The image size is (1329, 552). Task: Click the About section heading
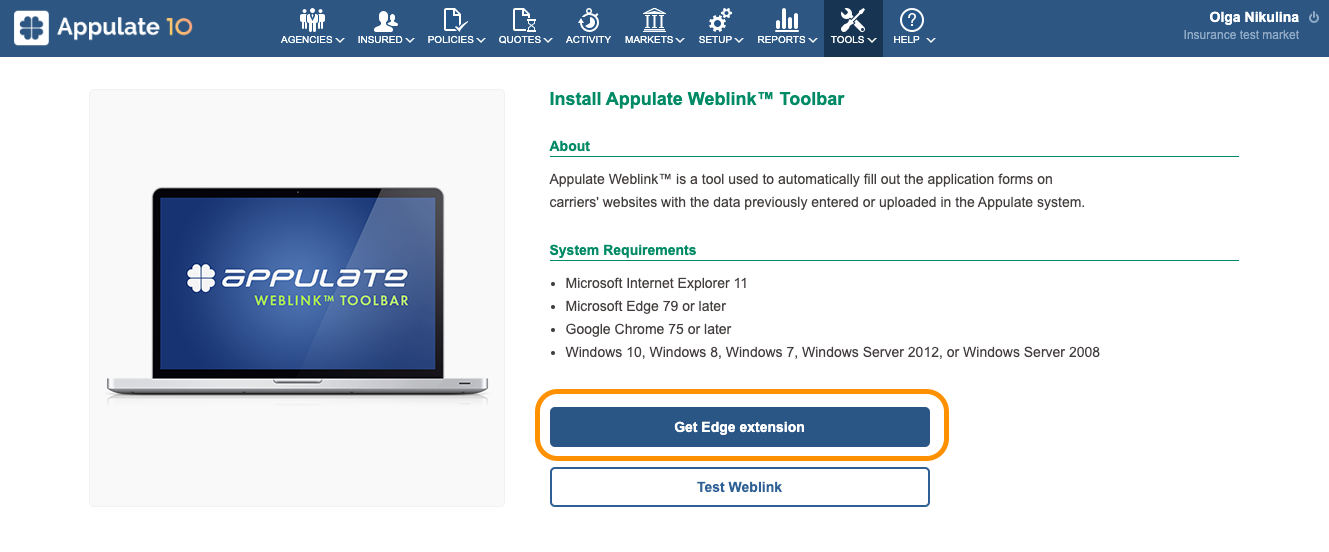570,146
